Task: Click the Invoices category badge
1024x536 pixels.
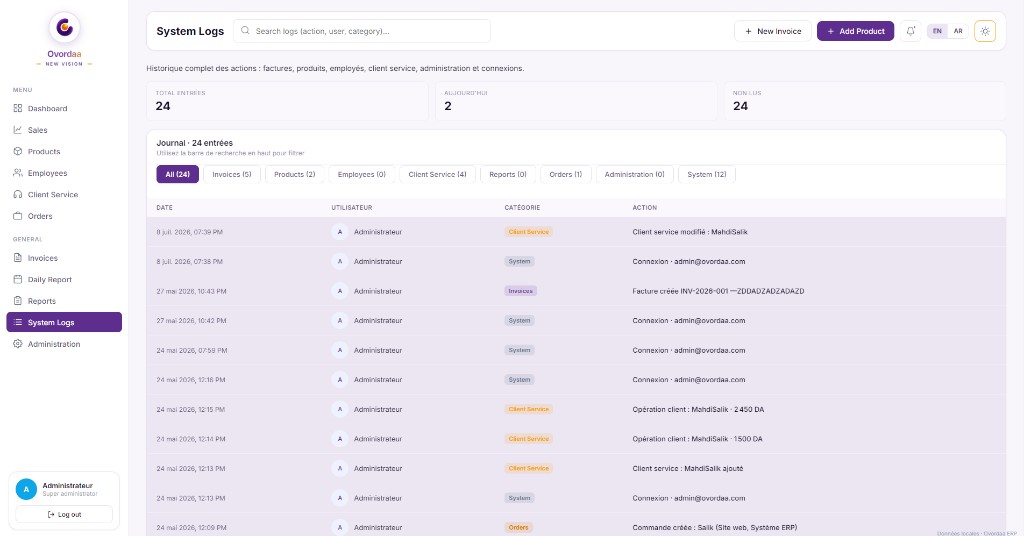Action: click(x=520, y=291)
